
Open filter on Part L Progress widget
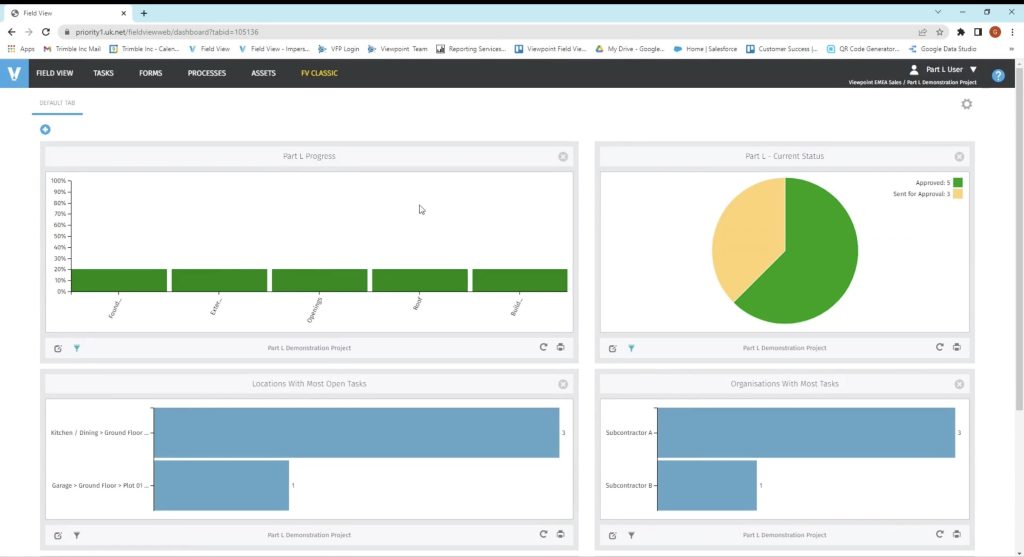pyautogui.click(x=77, y=348)
